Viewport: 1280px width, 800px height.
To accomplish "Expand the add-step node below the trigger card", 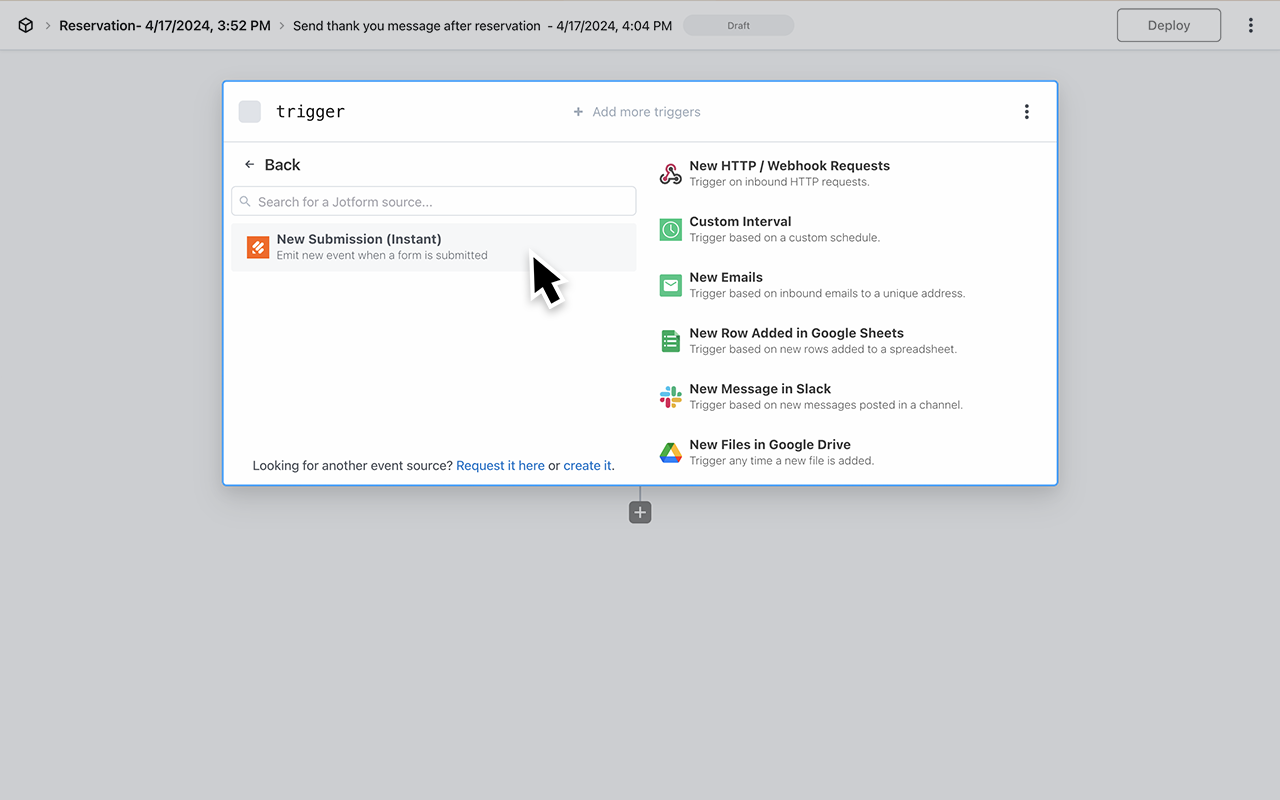I will pos(639,511).
